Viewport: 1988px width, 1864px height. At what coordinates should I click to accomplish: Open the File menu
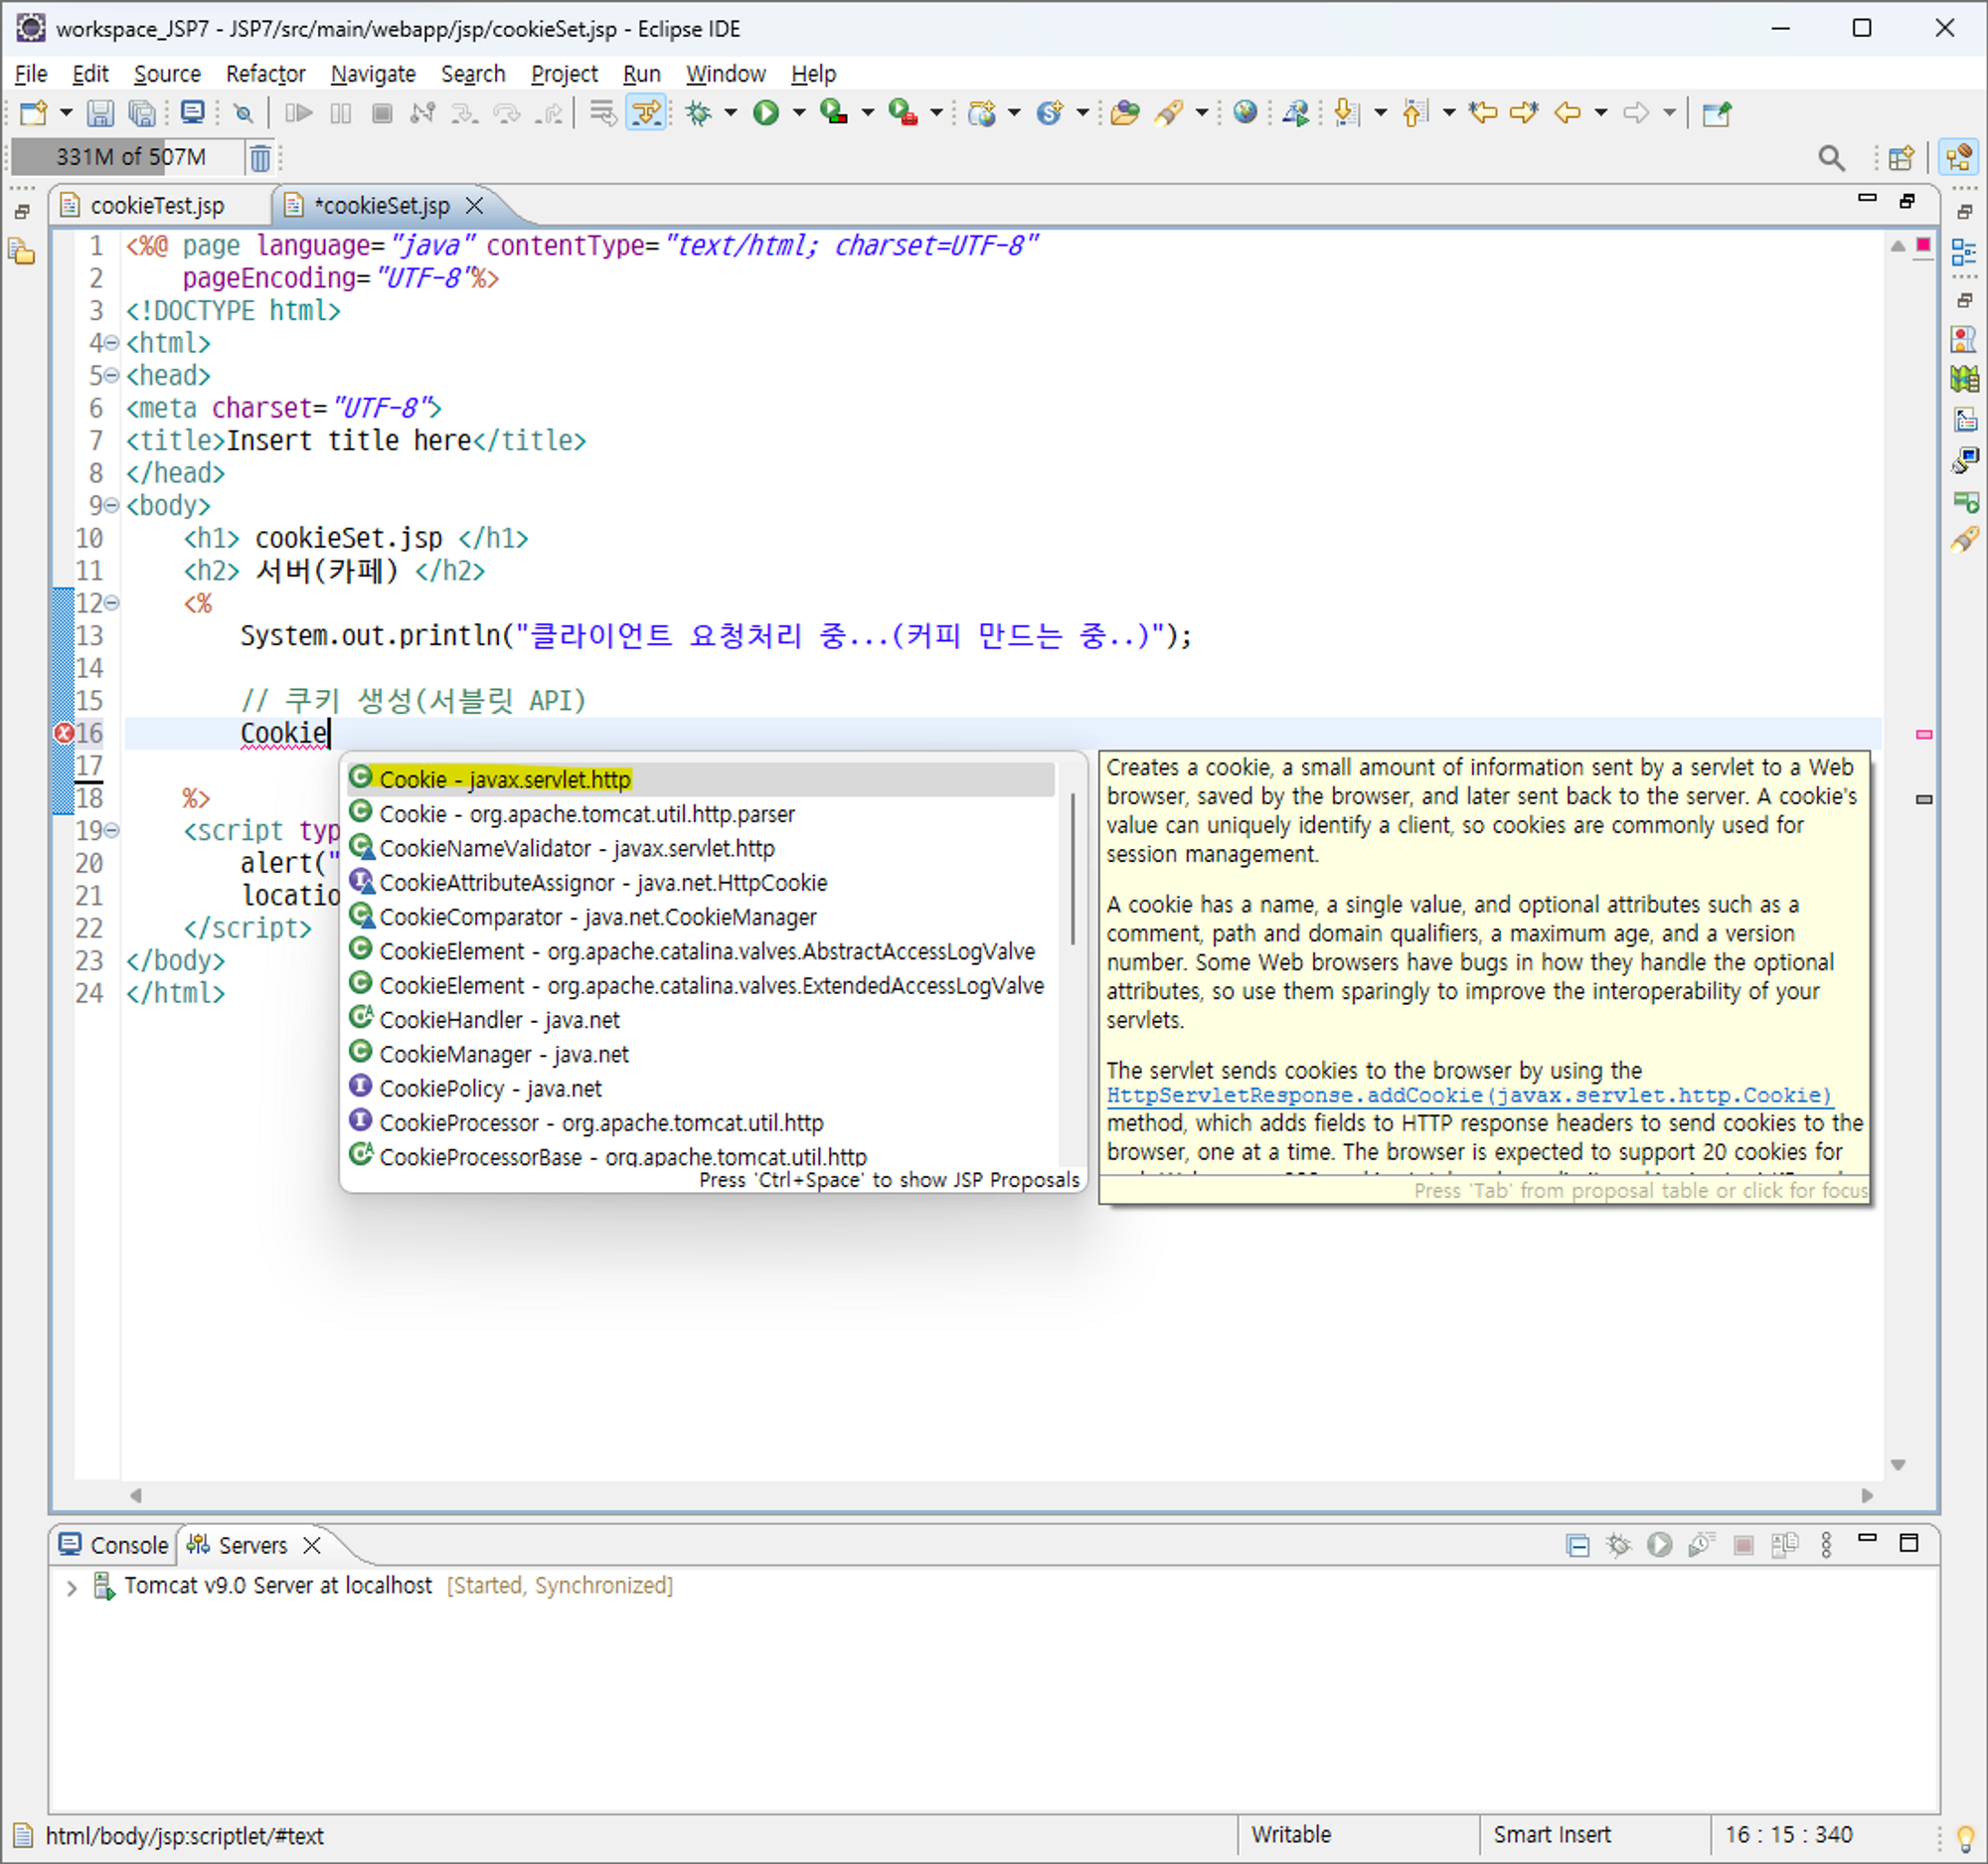(31, 74)
